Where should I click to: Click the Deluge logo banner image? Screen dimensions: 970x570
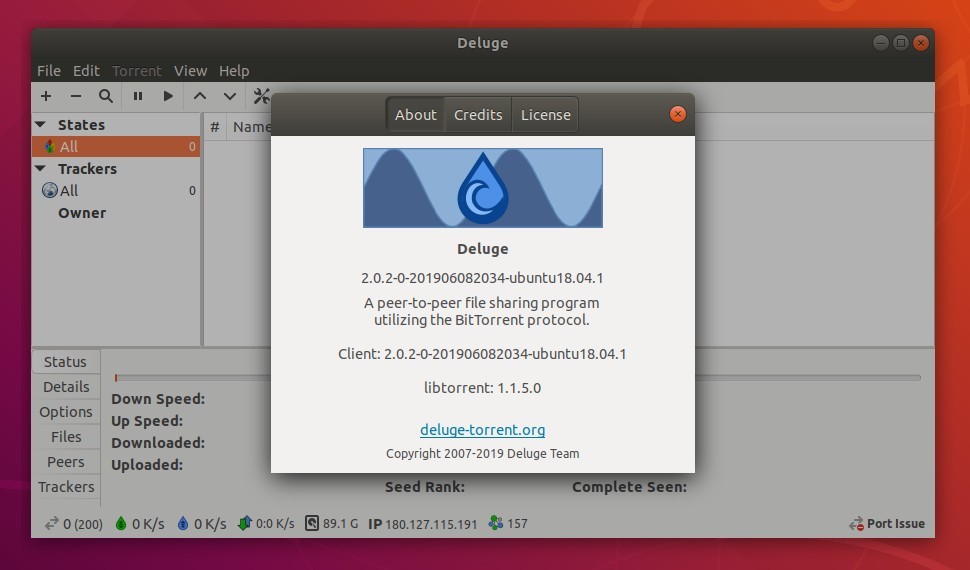pos(483,188)
